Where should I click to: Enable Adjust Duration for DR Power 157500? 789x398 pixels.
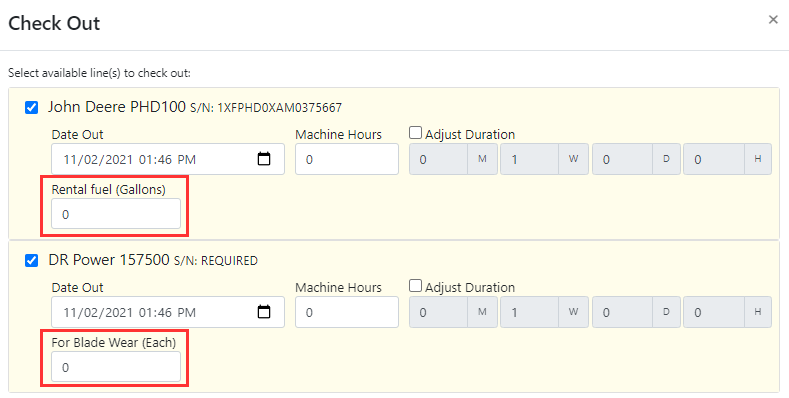(x=415, y=286)
